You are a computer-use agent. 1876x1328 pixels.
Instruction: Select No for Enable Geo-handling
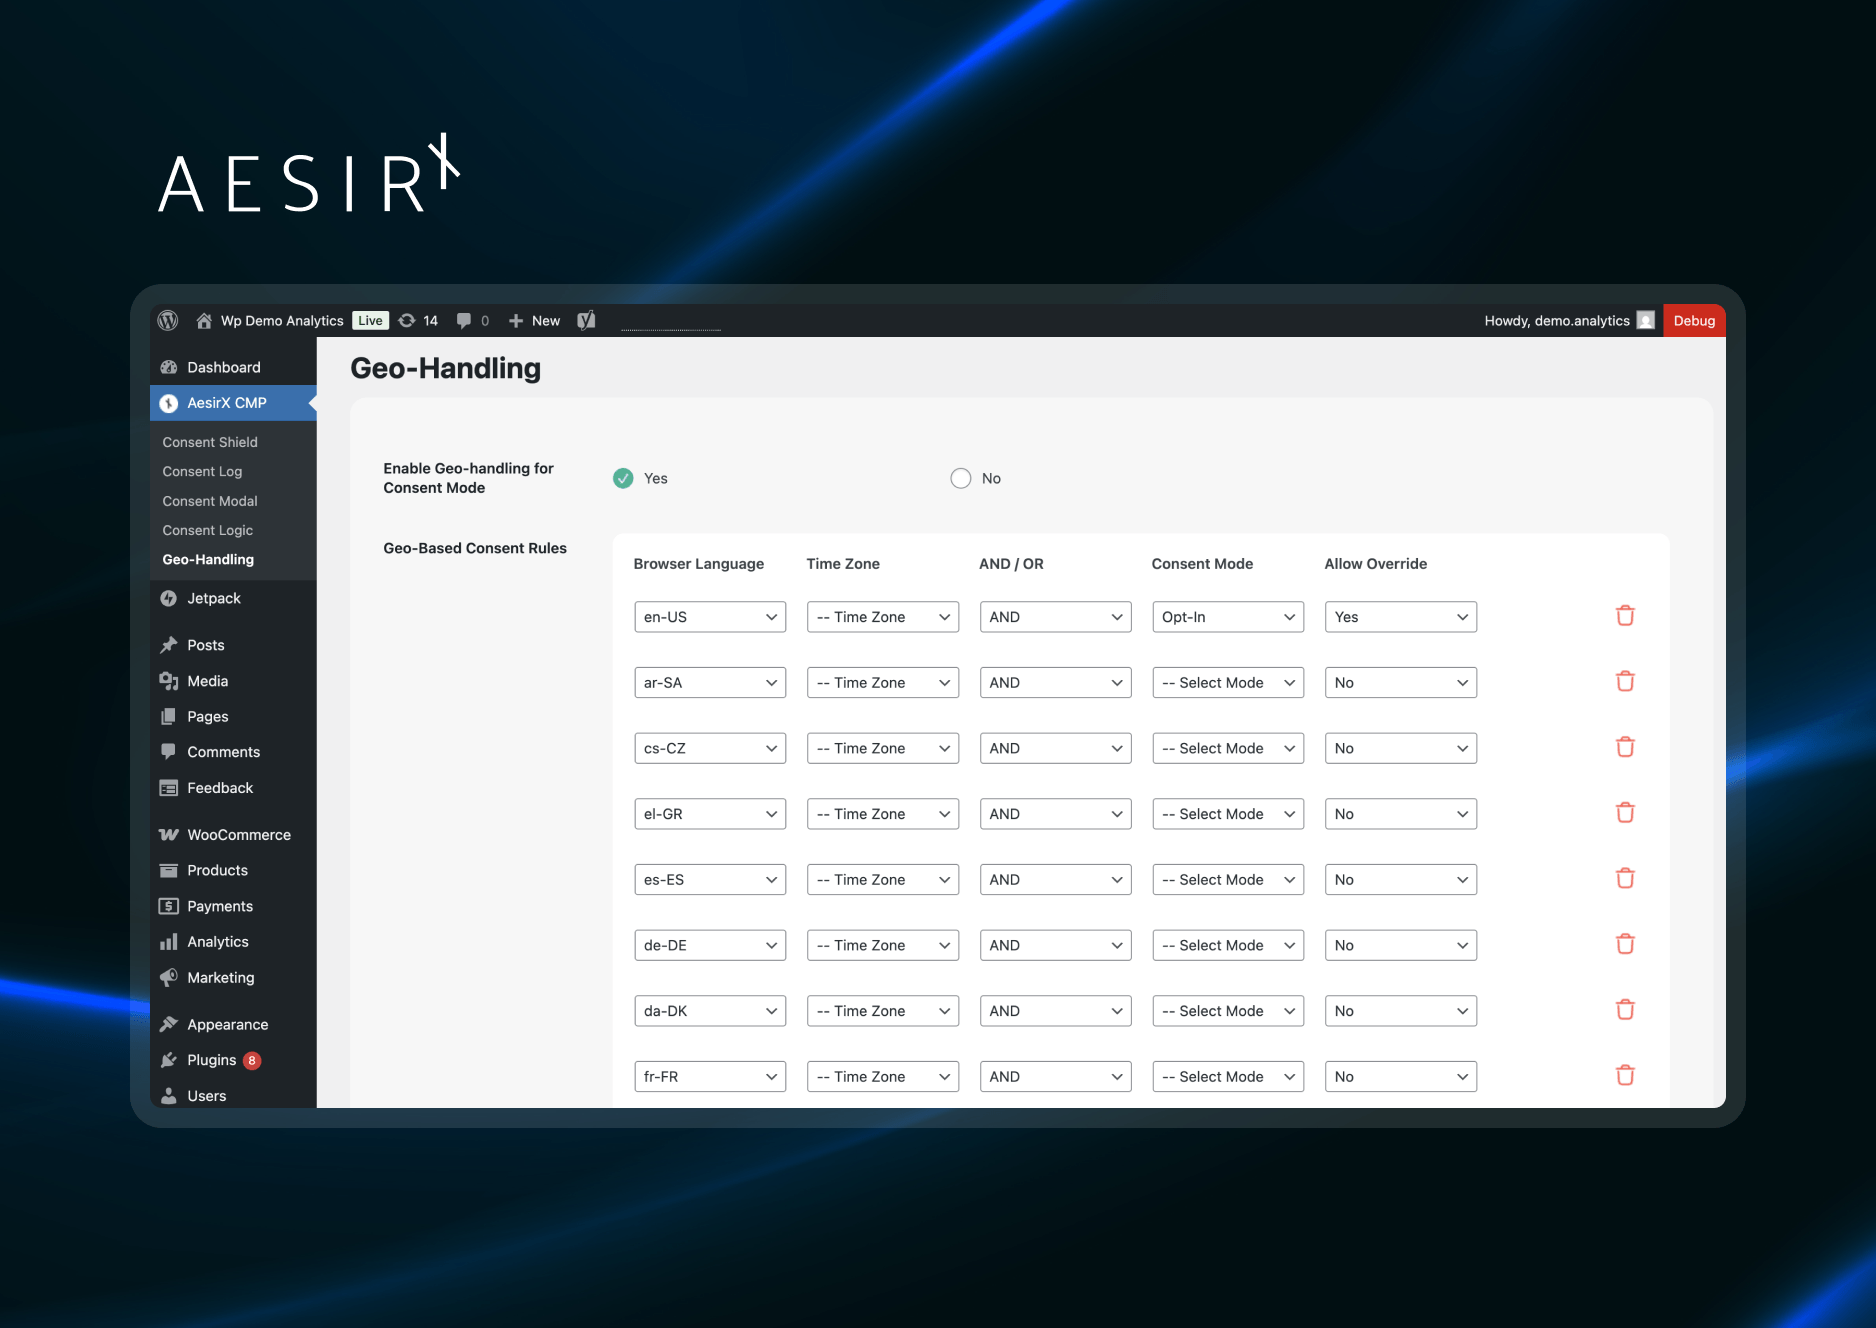point(960,478)
